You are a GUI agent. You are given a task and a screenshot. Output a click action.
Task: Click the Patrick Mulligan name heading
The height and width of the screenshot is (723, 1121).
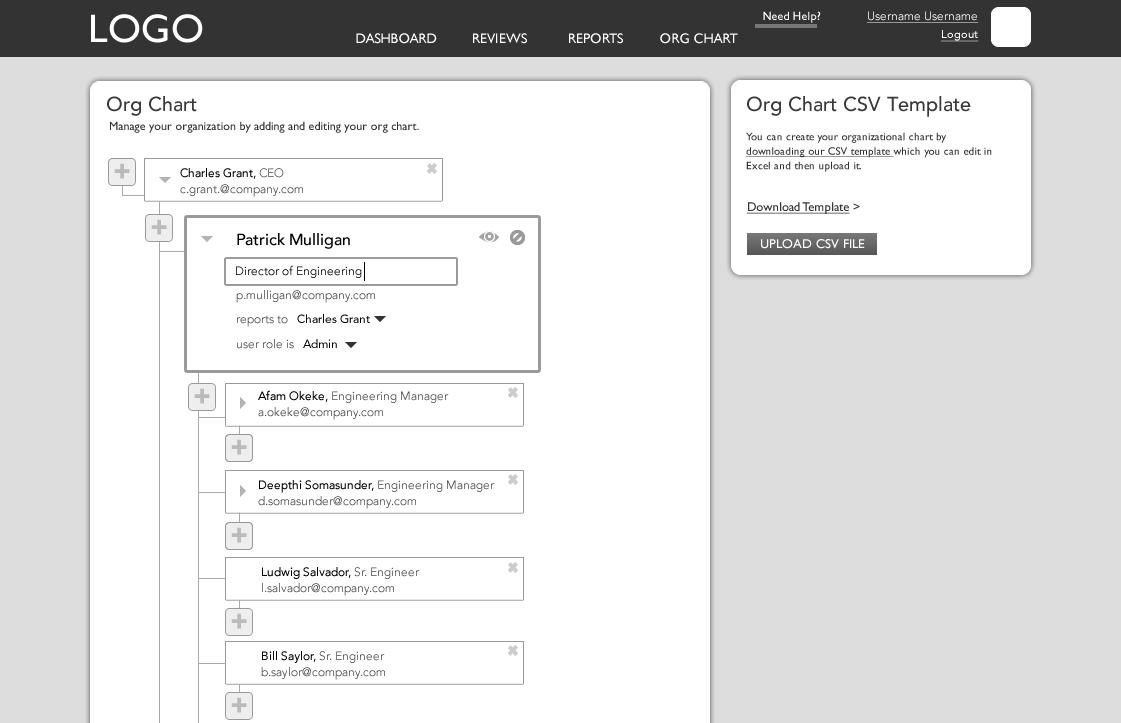tap(293, 240)
